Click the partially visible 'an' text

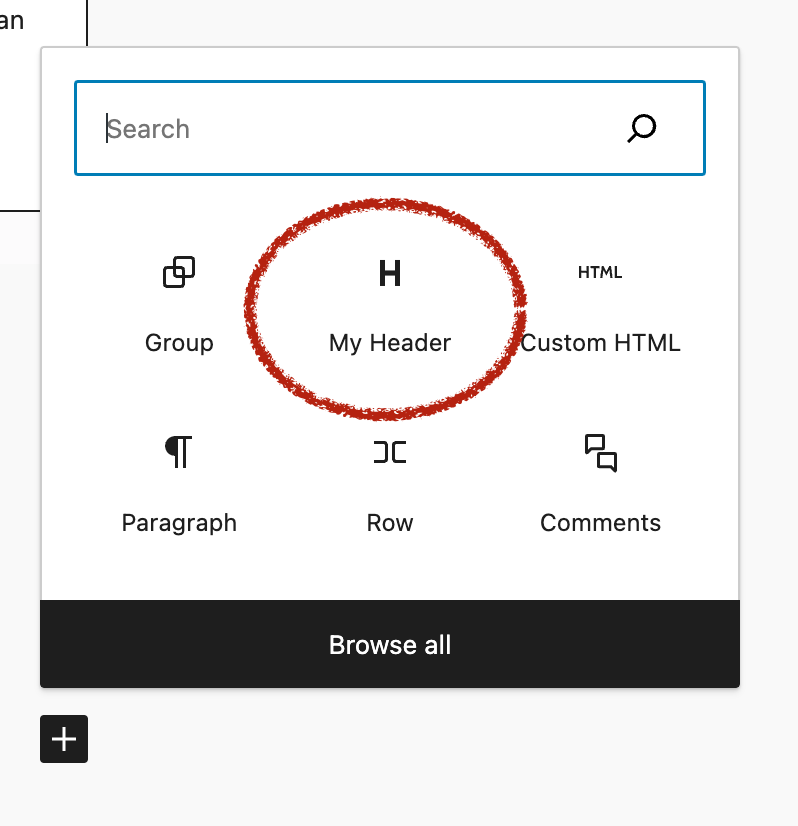click(12, 20)
